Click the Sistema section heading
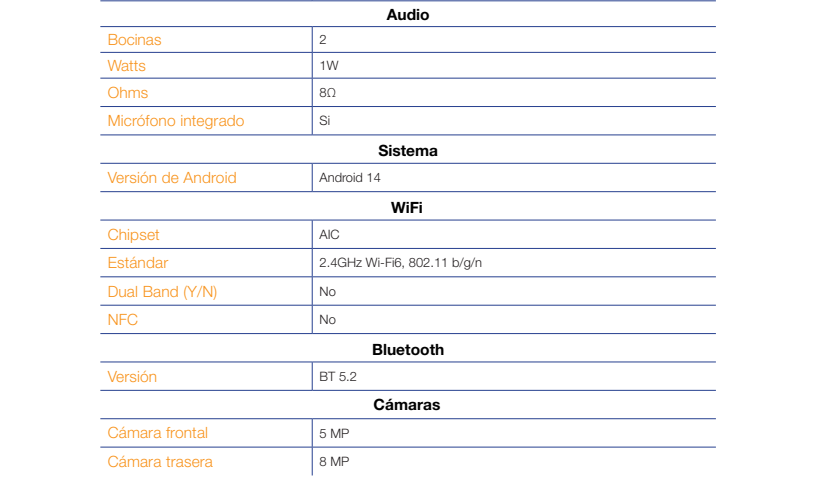813x495 pixels. [x=408, y=151]
